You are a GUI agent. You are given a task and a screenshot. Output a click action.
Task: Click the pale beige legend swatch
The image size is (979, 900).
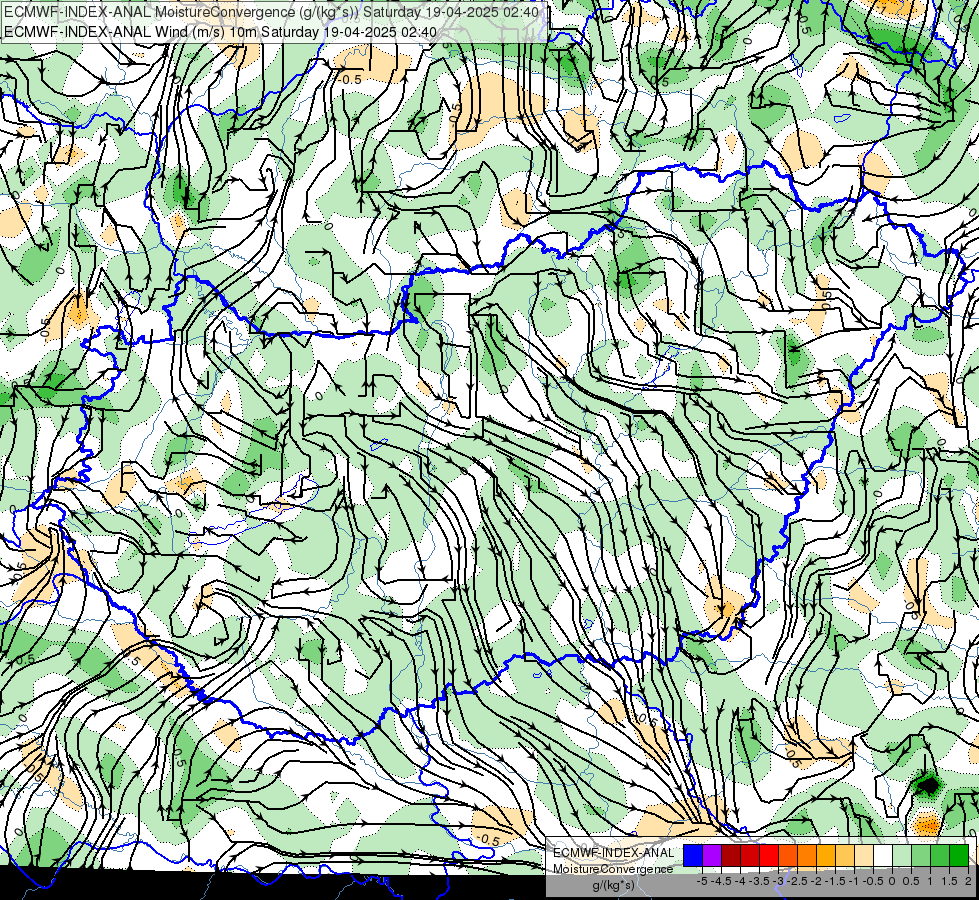864,855
